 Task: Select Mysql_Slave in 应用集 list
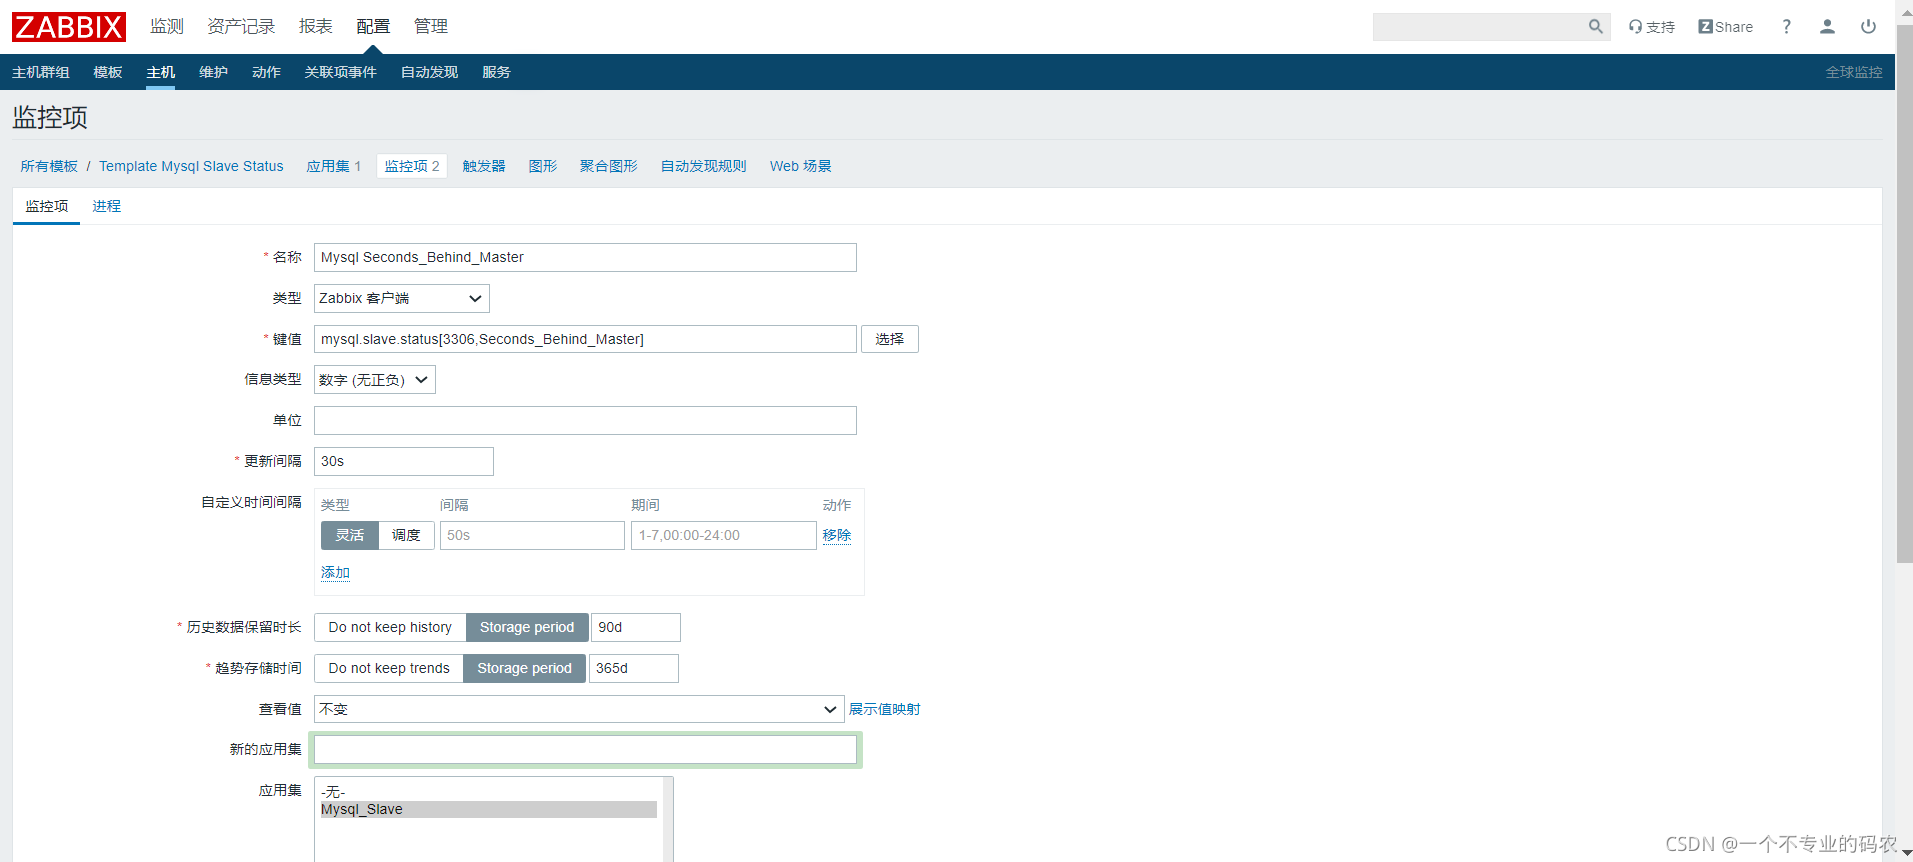488,809
